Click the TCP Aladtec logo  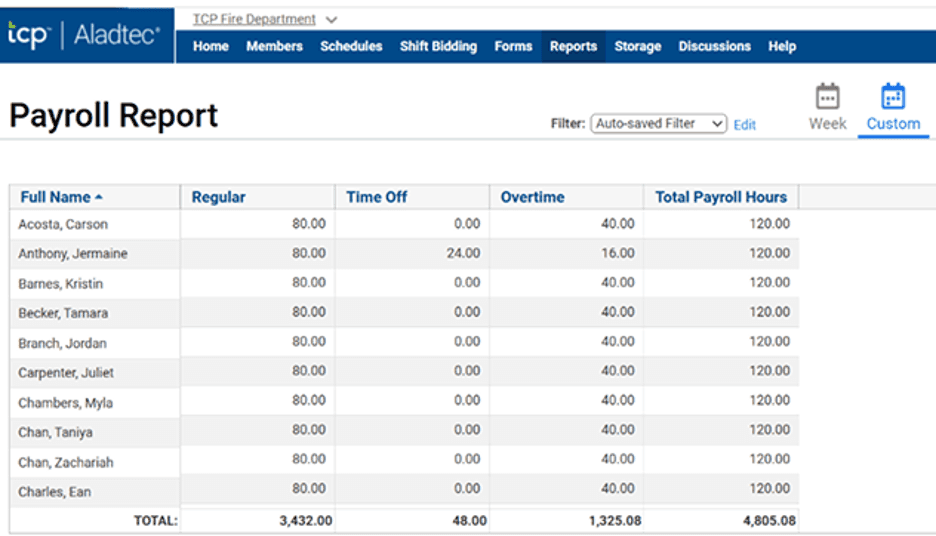click(84, 36)
